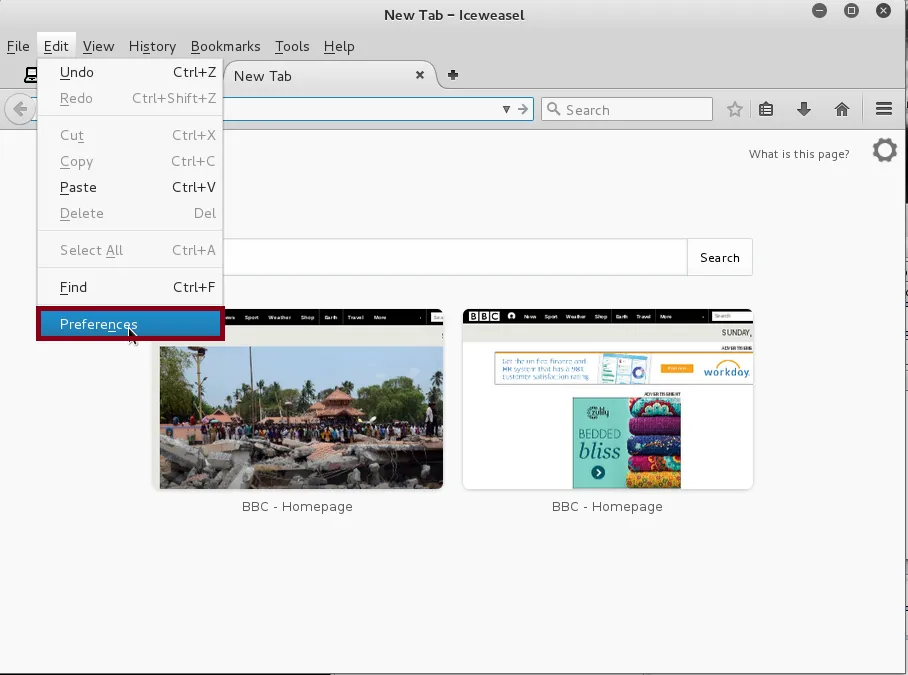Viewport: 908px width, 675px height.
Task: Go back with the back arrow button
Action: pyautogui.click(x=20, y=109)
